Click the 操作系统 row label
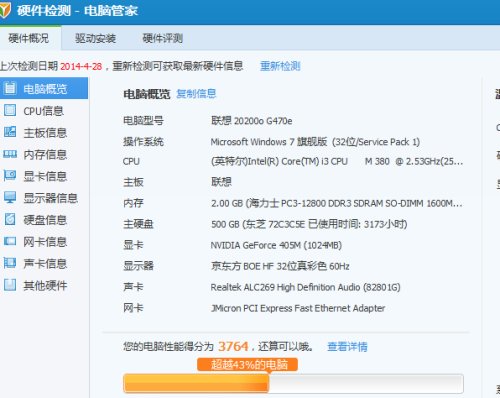 [143, 142]
